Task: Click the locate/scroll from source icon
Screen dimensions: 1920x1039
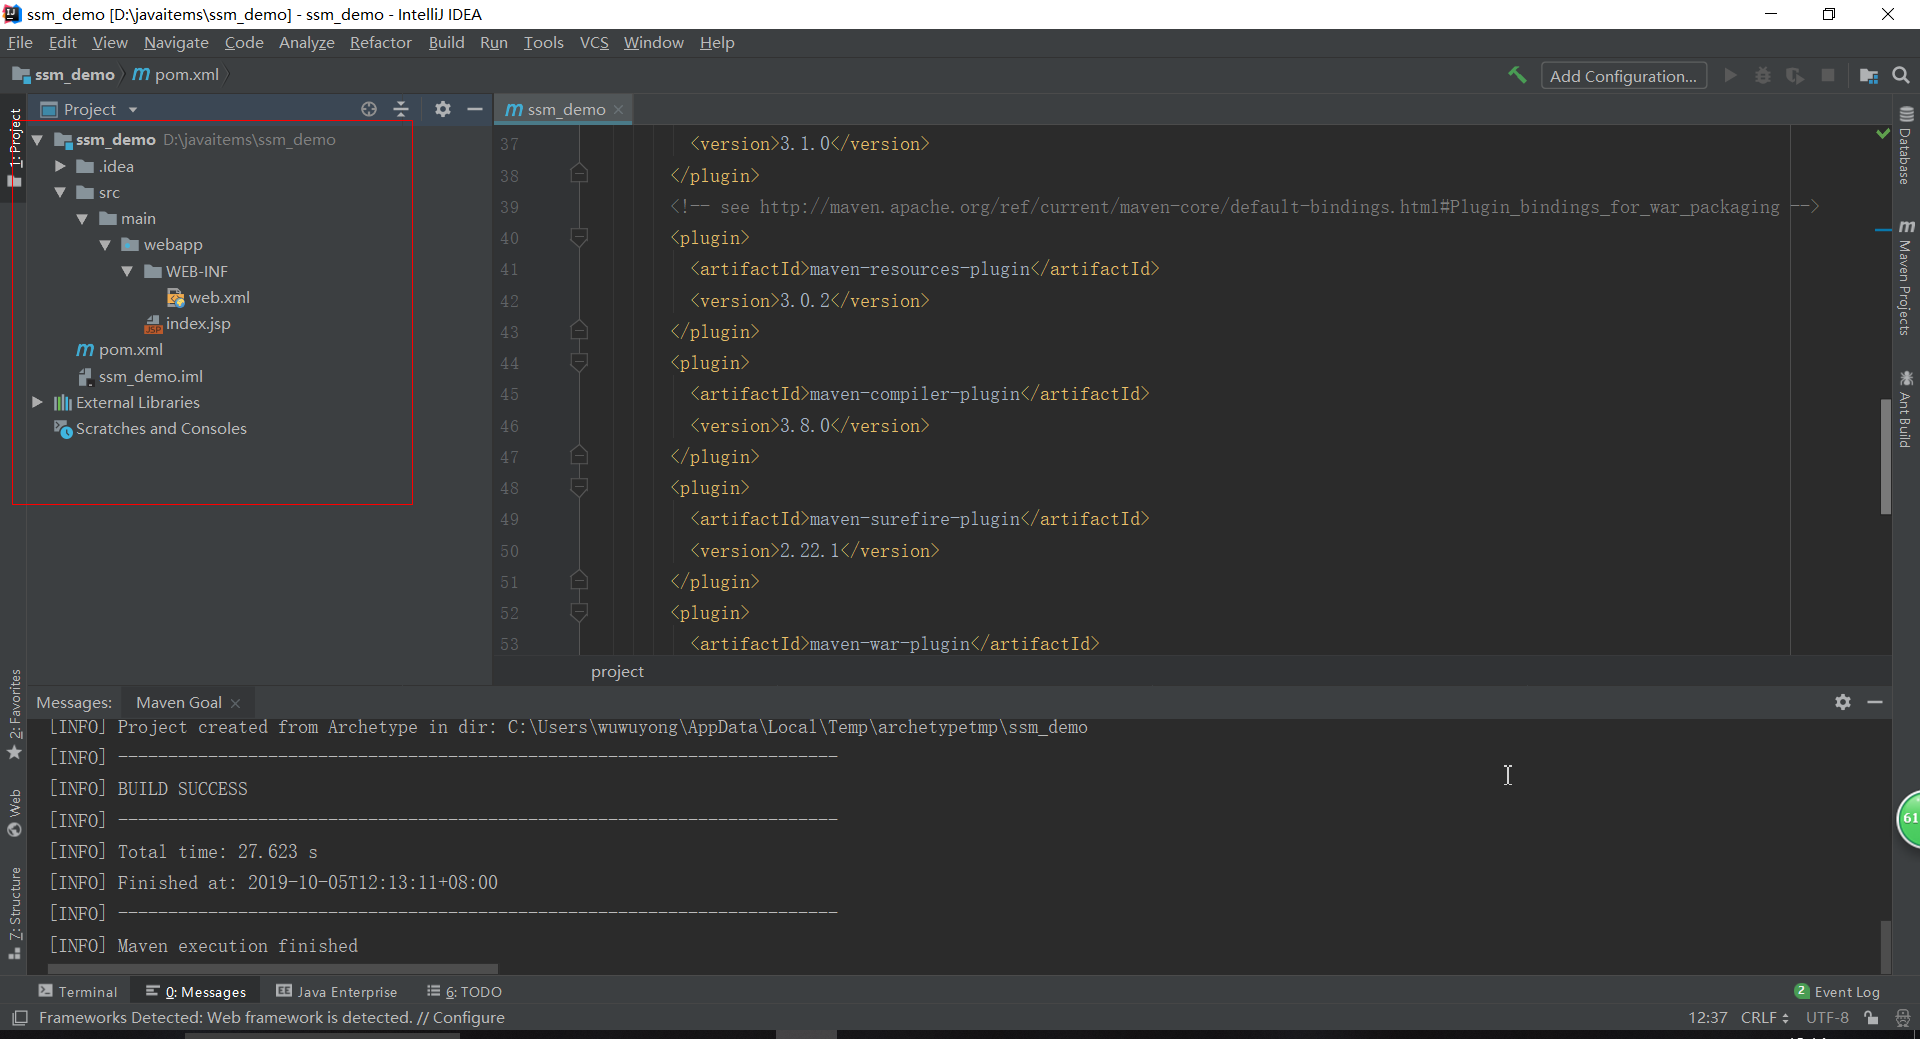Action: point(369,109)
